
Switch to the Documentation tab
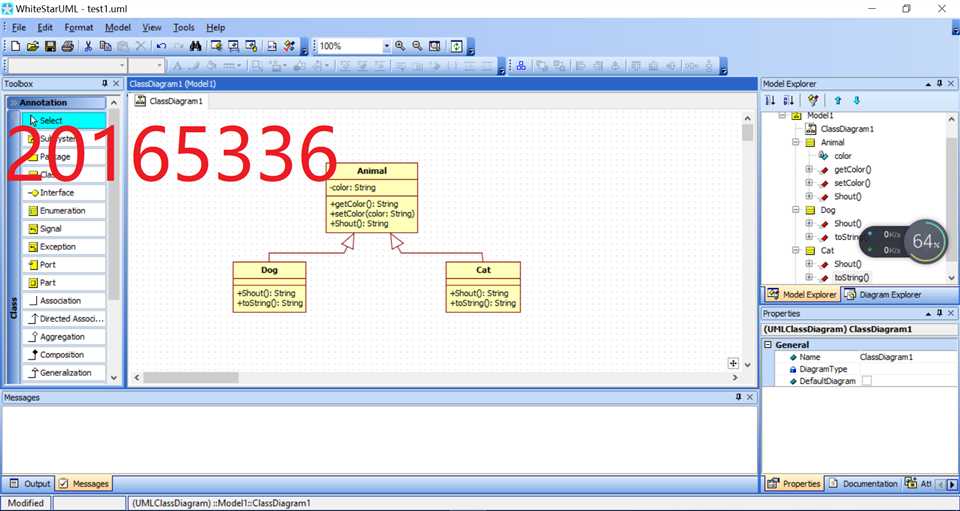(863, 483)
